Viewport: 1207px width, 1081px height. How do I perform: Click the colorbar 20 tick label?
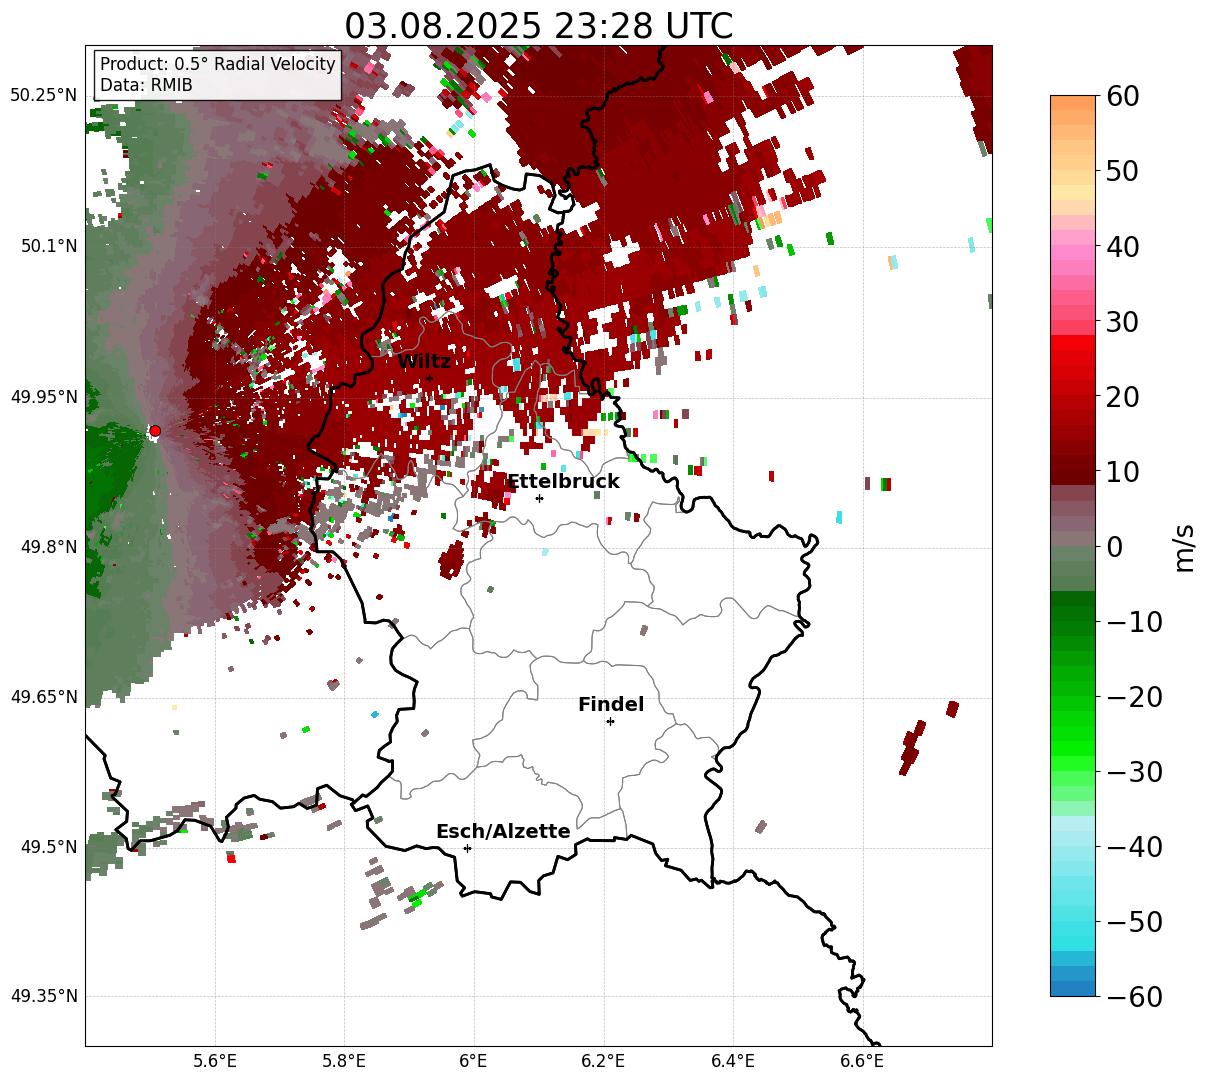tap(1122, 396)
